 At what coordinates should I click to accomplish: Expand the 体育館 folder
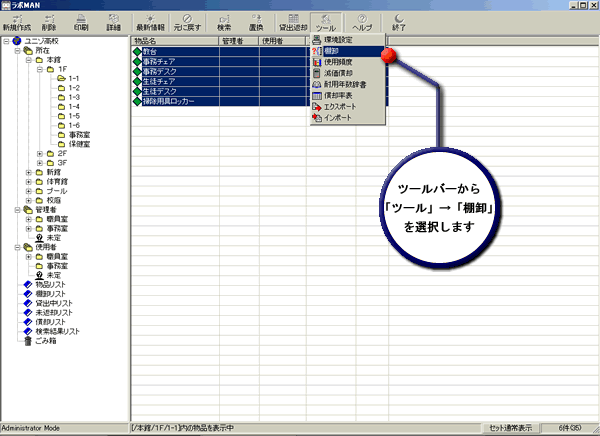tap(29, 182)
